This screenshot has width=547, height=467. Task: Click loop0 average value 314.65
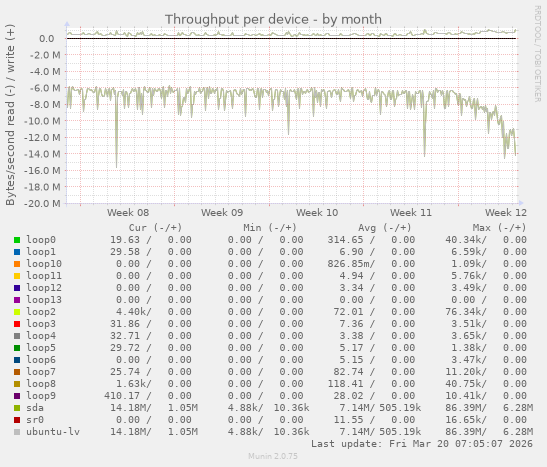345,240
